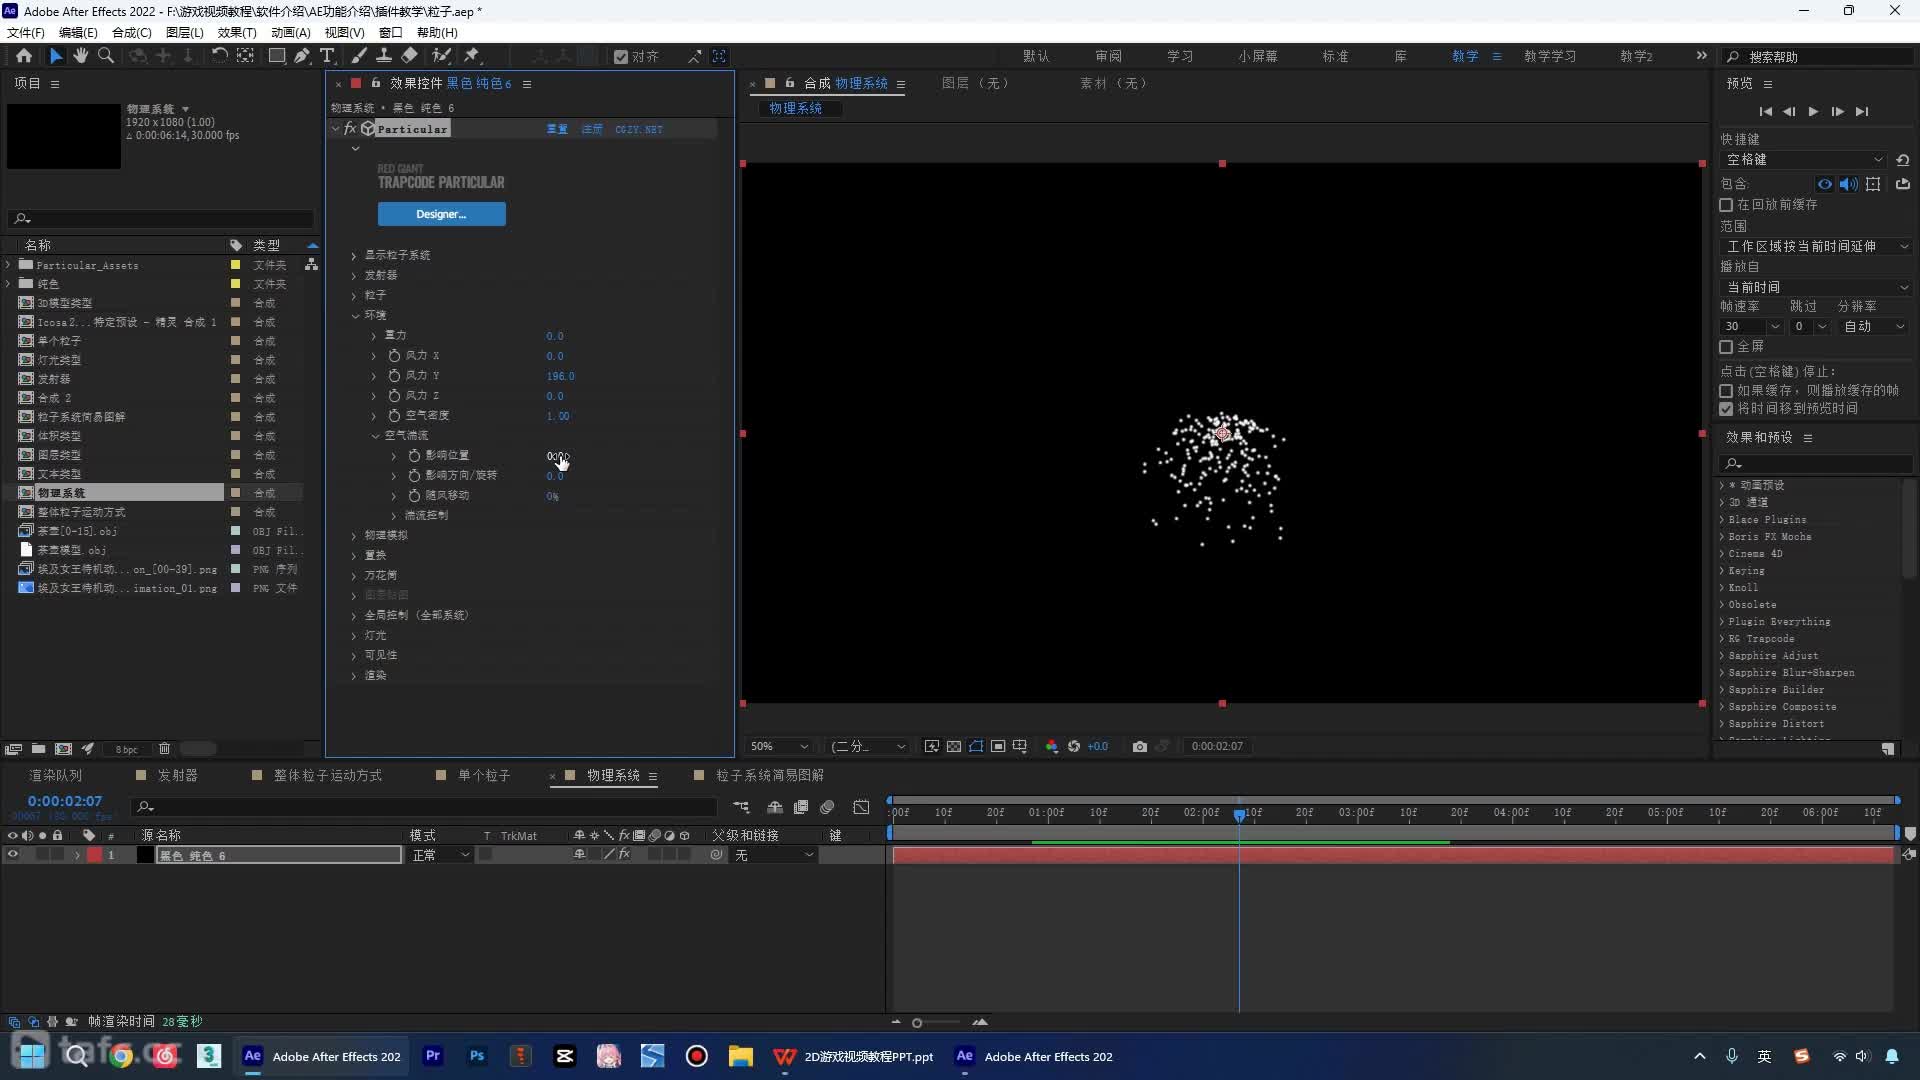Delete selected project item with trash icon

[x=164, y=749]
